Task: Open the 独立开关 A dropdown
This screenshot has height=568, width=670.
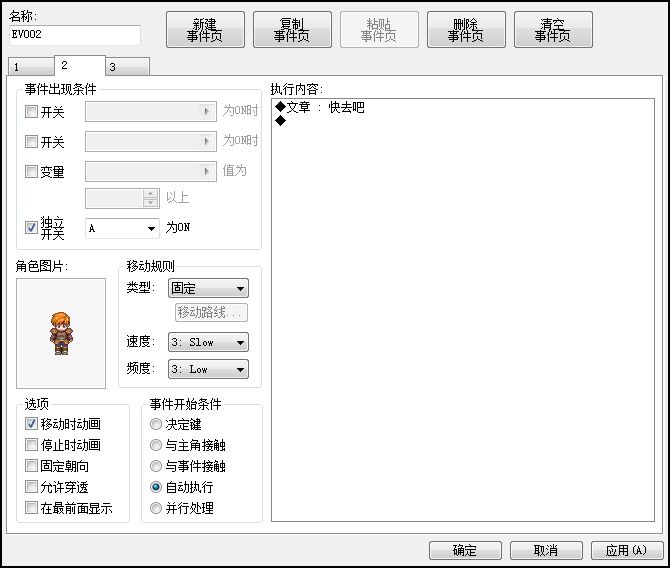Action: coord(122,228)
